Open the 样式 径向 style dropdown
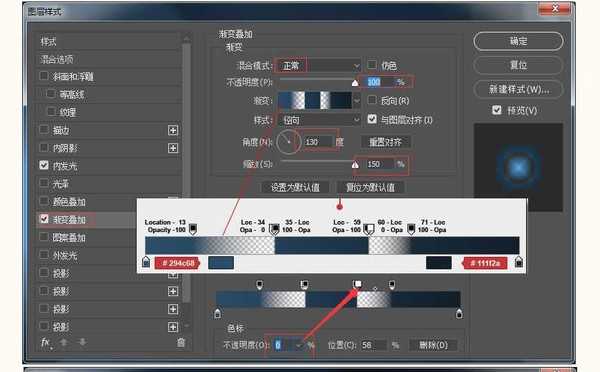Screen dimensions: 600x372 319,120
